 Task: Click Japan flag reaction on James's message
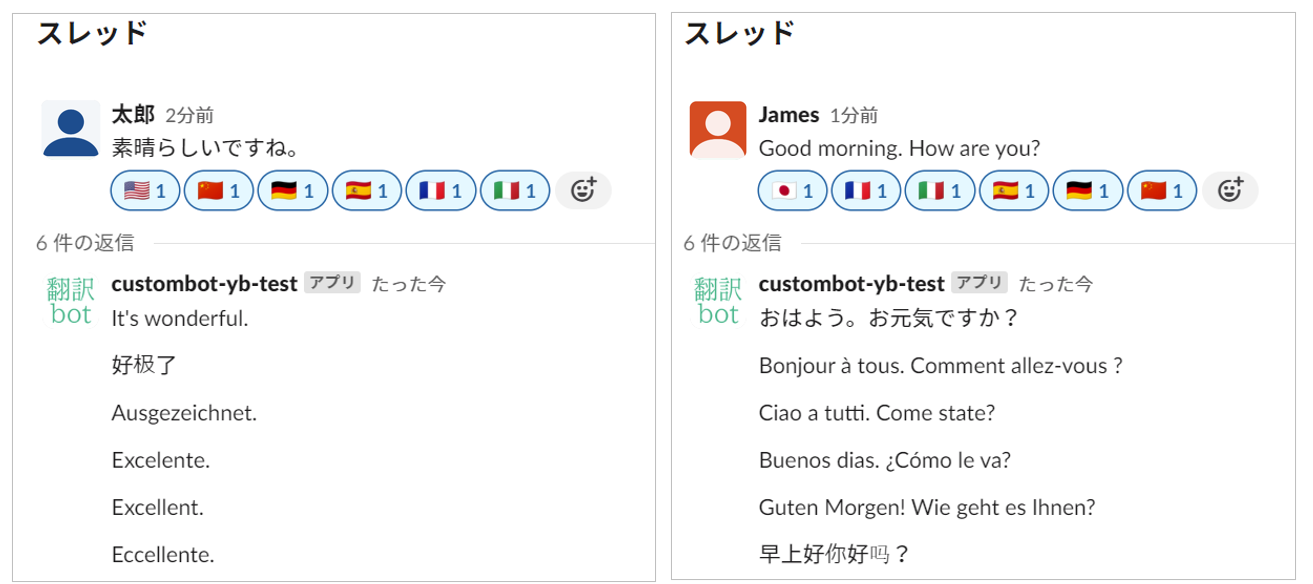(793, 190)
